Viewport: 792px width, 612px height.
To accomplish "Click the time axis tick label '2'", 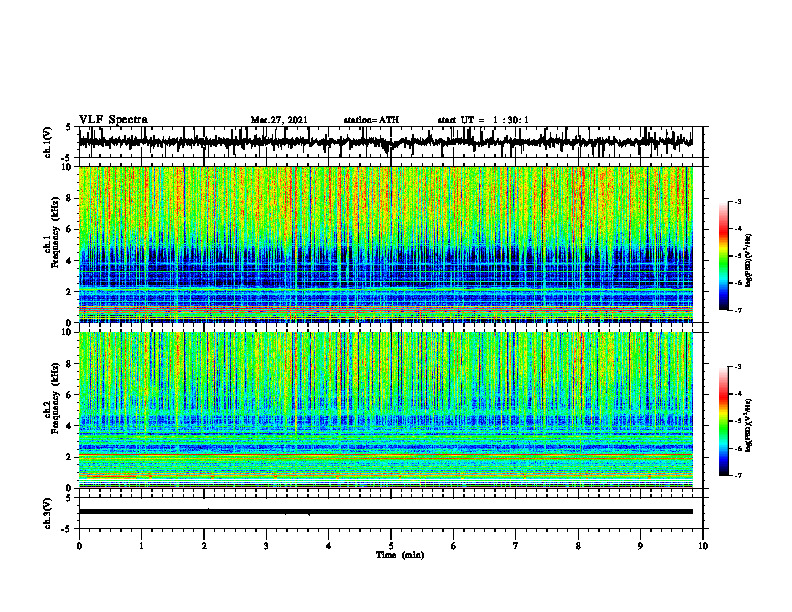I will pyautogui.click(x=204, y=546).
